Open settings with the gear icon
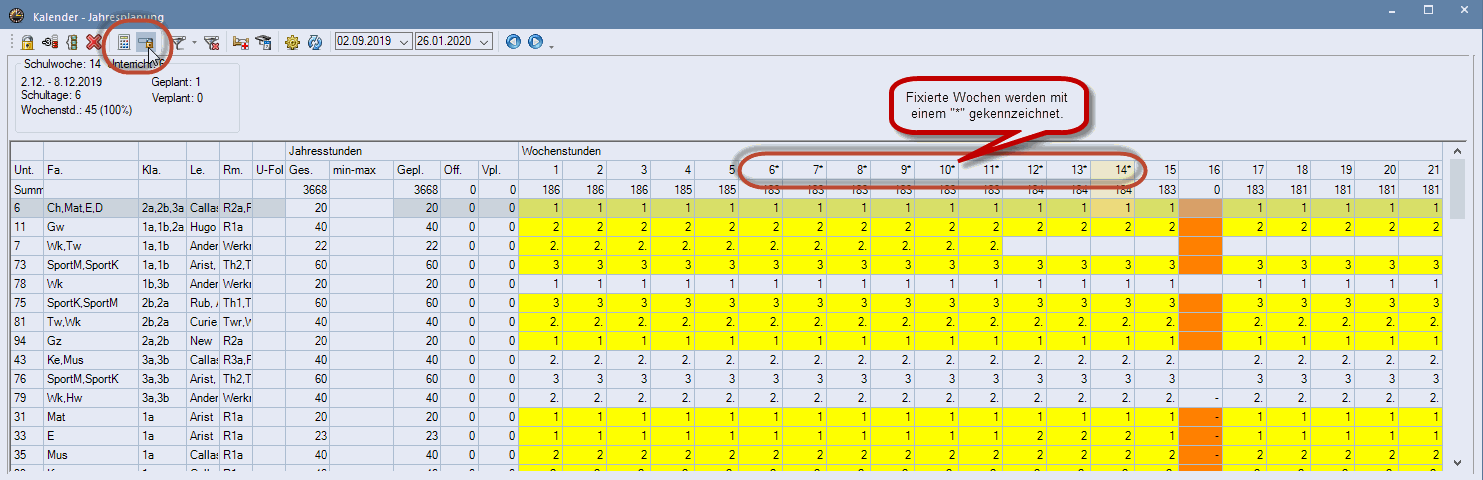 292,42
